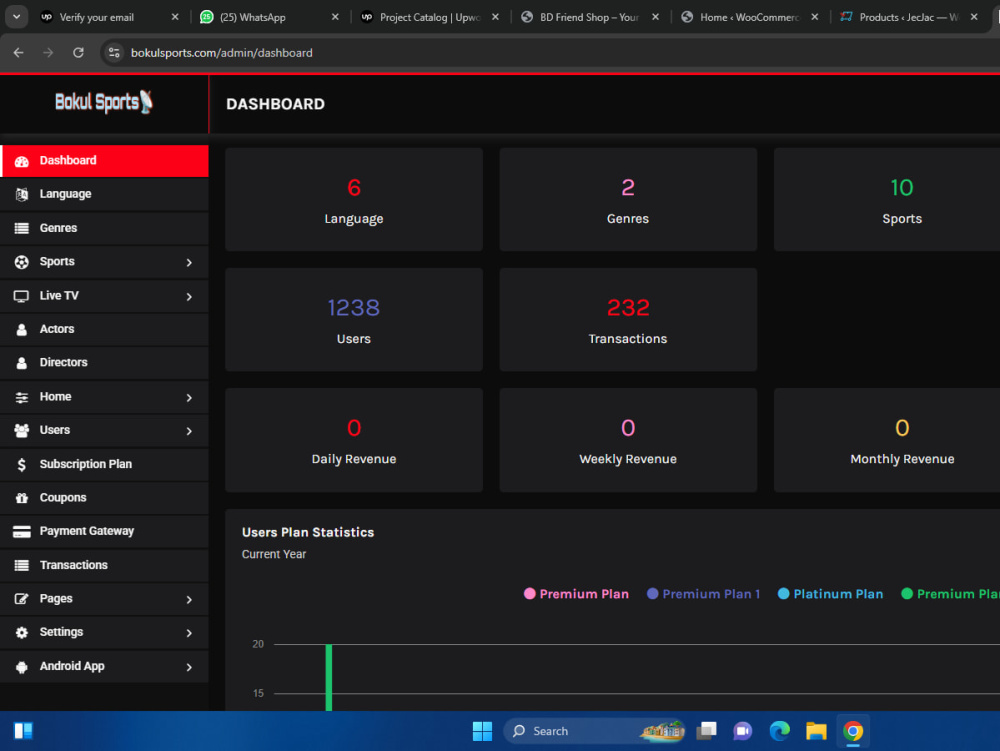
Task: Open the Genres count card
Action: tap(628, 200)
